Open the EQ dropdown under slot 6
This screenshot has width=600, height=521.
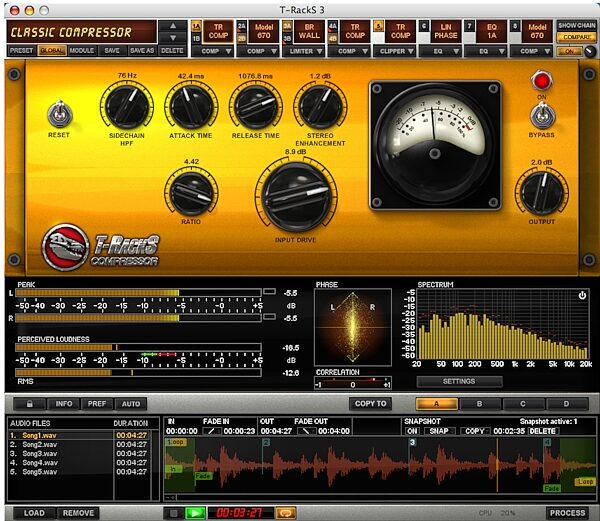(x=440, y=51)
